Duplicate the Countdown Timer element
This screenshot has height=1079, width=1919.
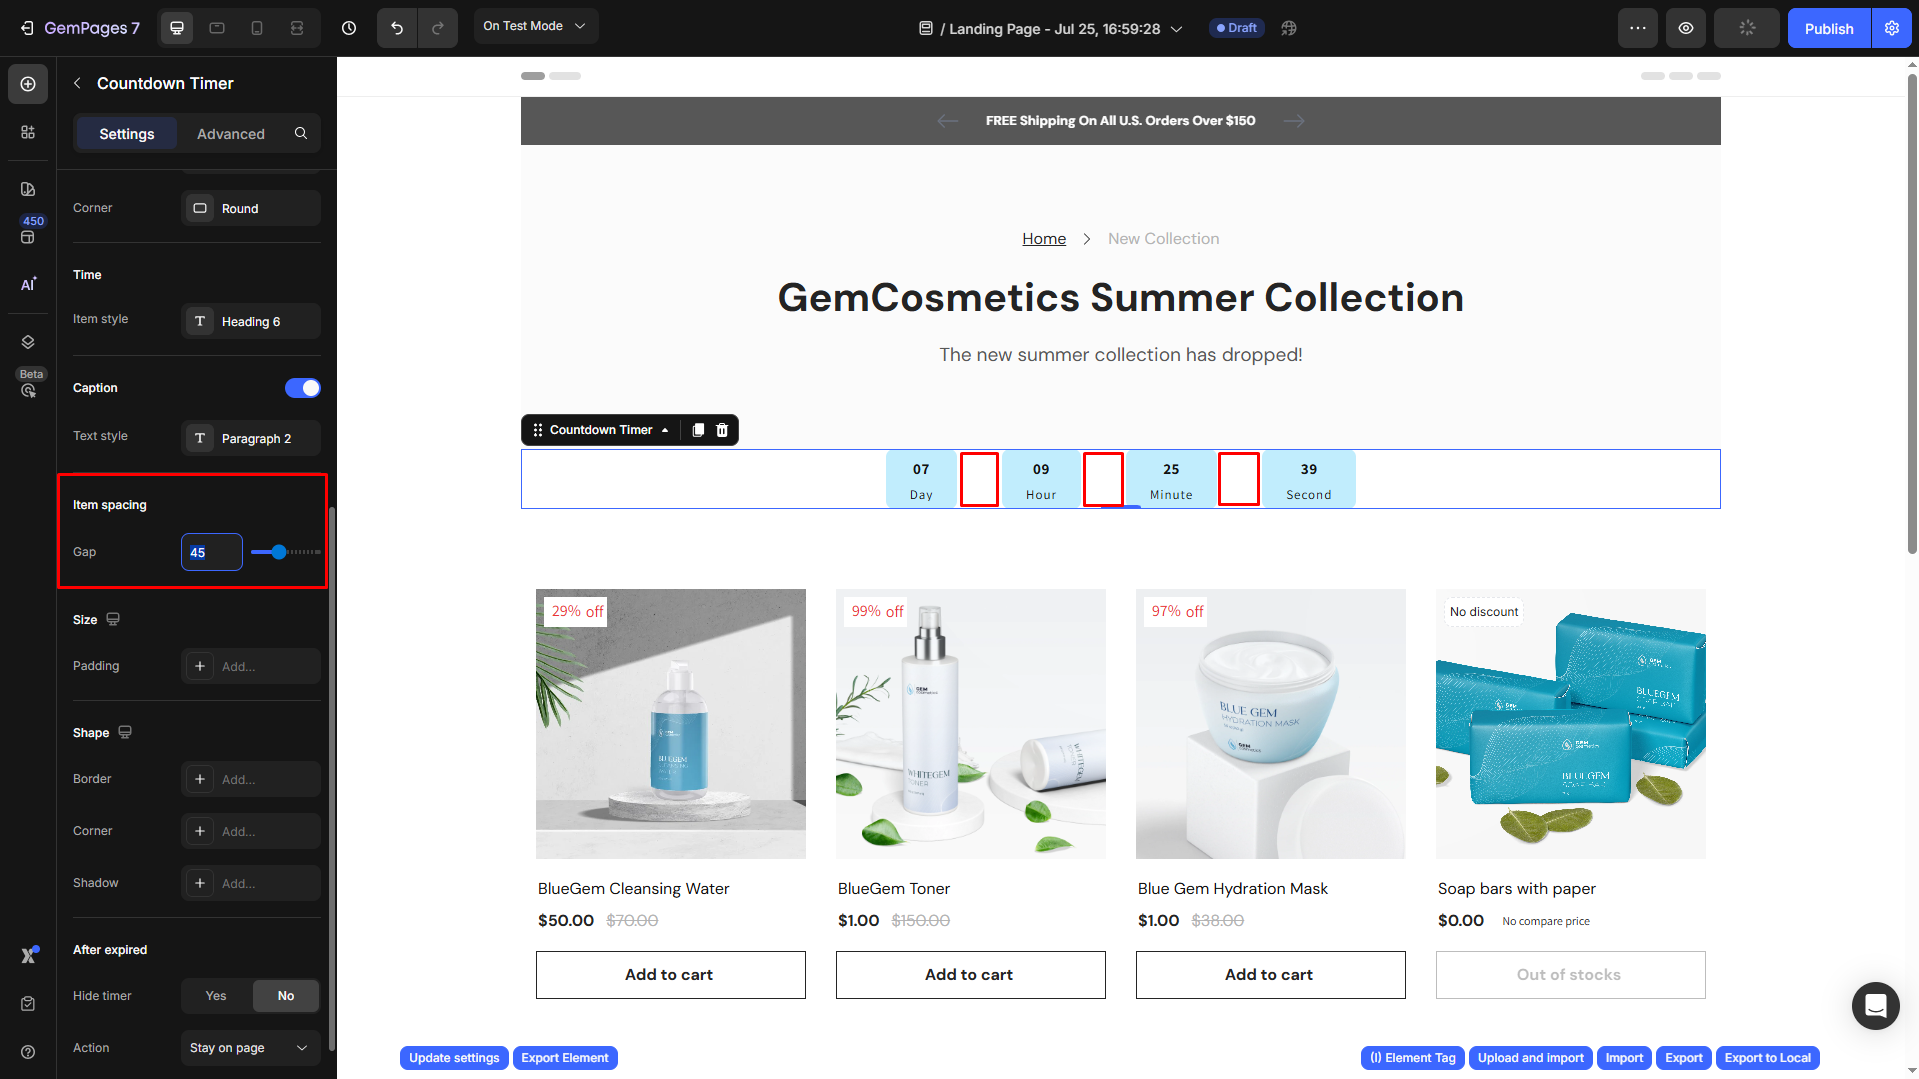698,430
